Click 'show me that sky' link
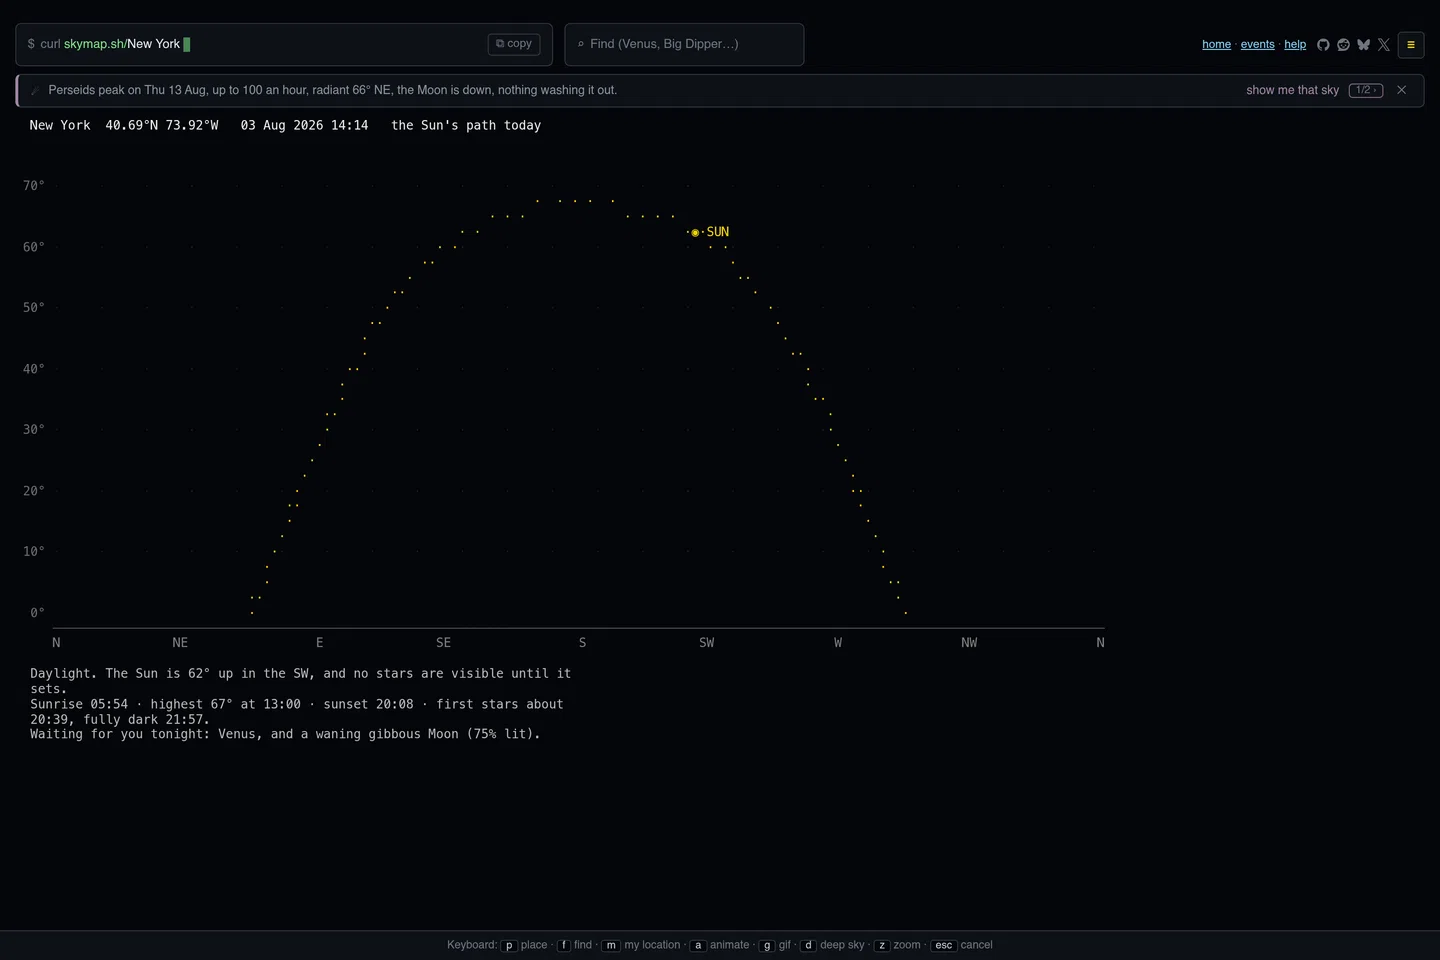Screen dimensions: 1440x960 pyautogui.click(x=1292, y=90)
